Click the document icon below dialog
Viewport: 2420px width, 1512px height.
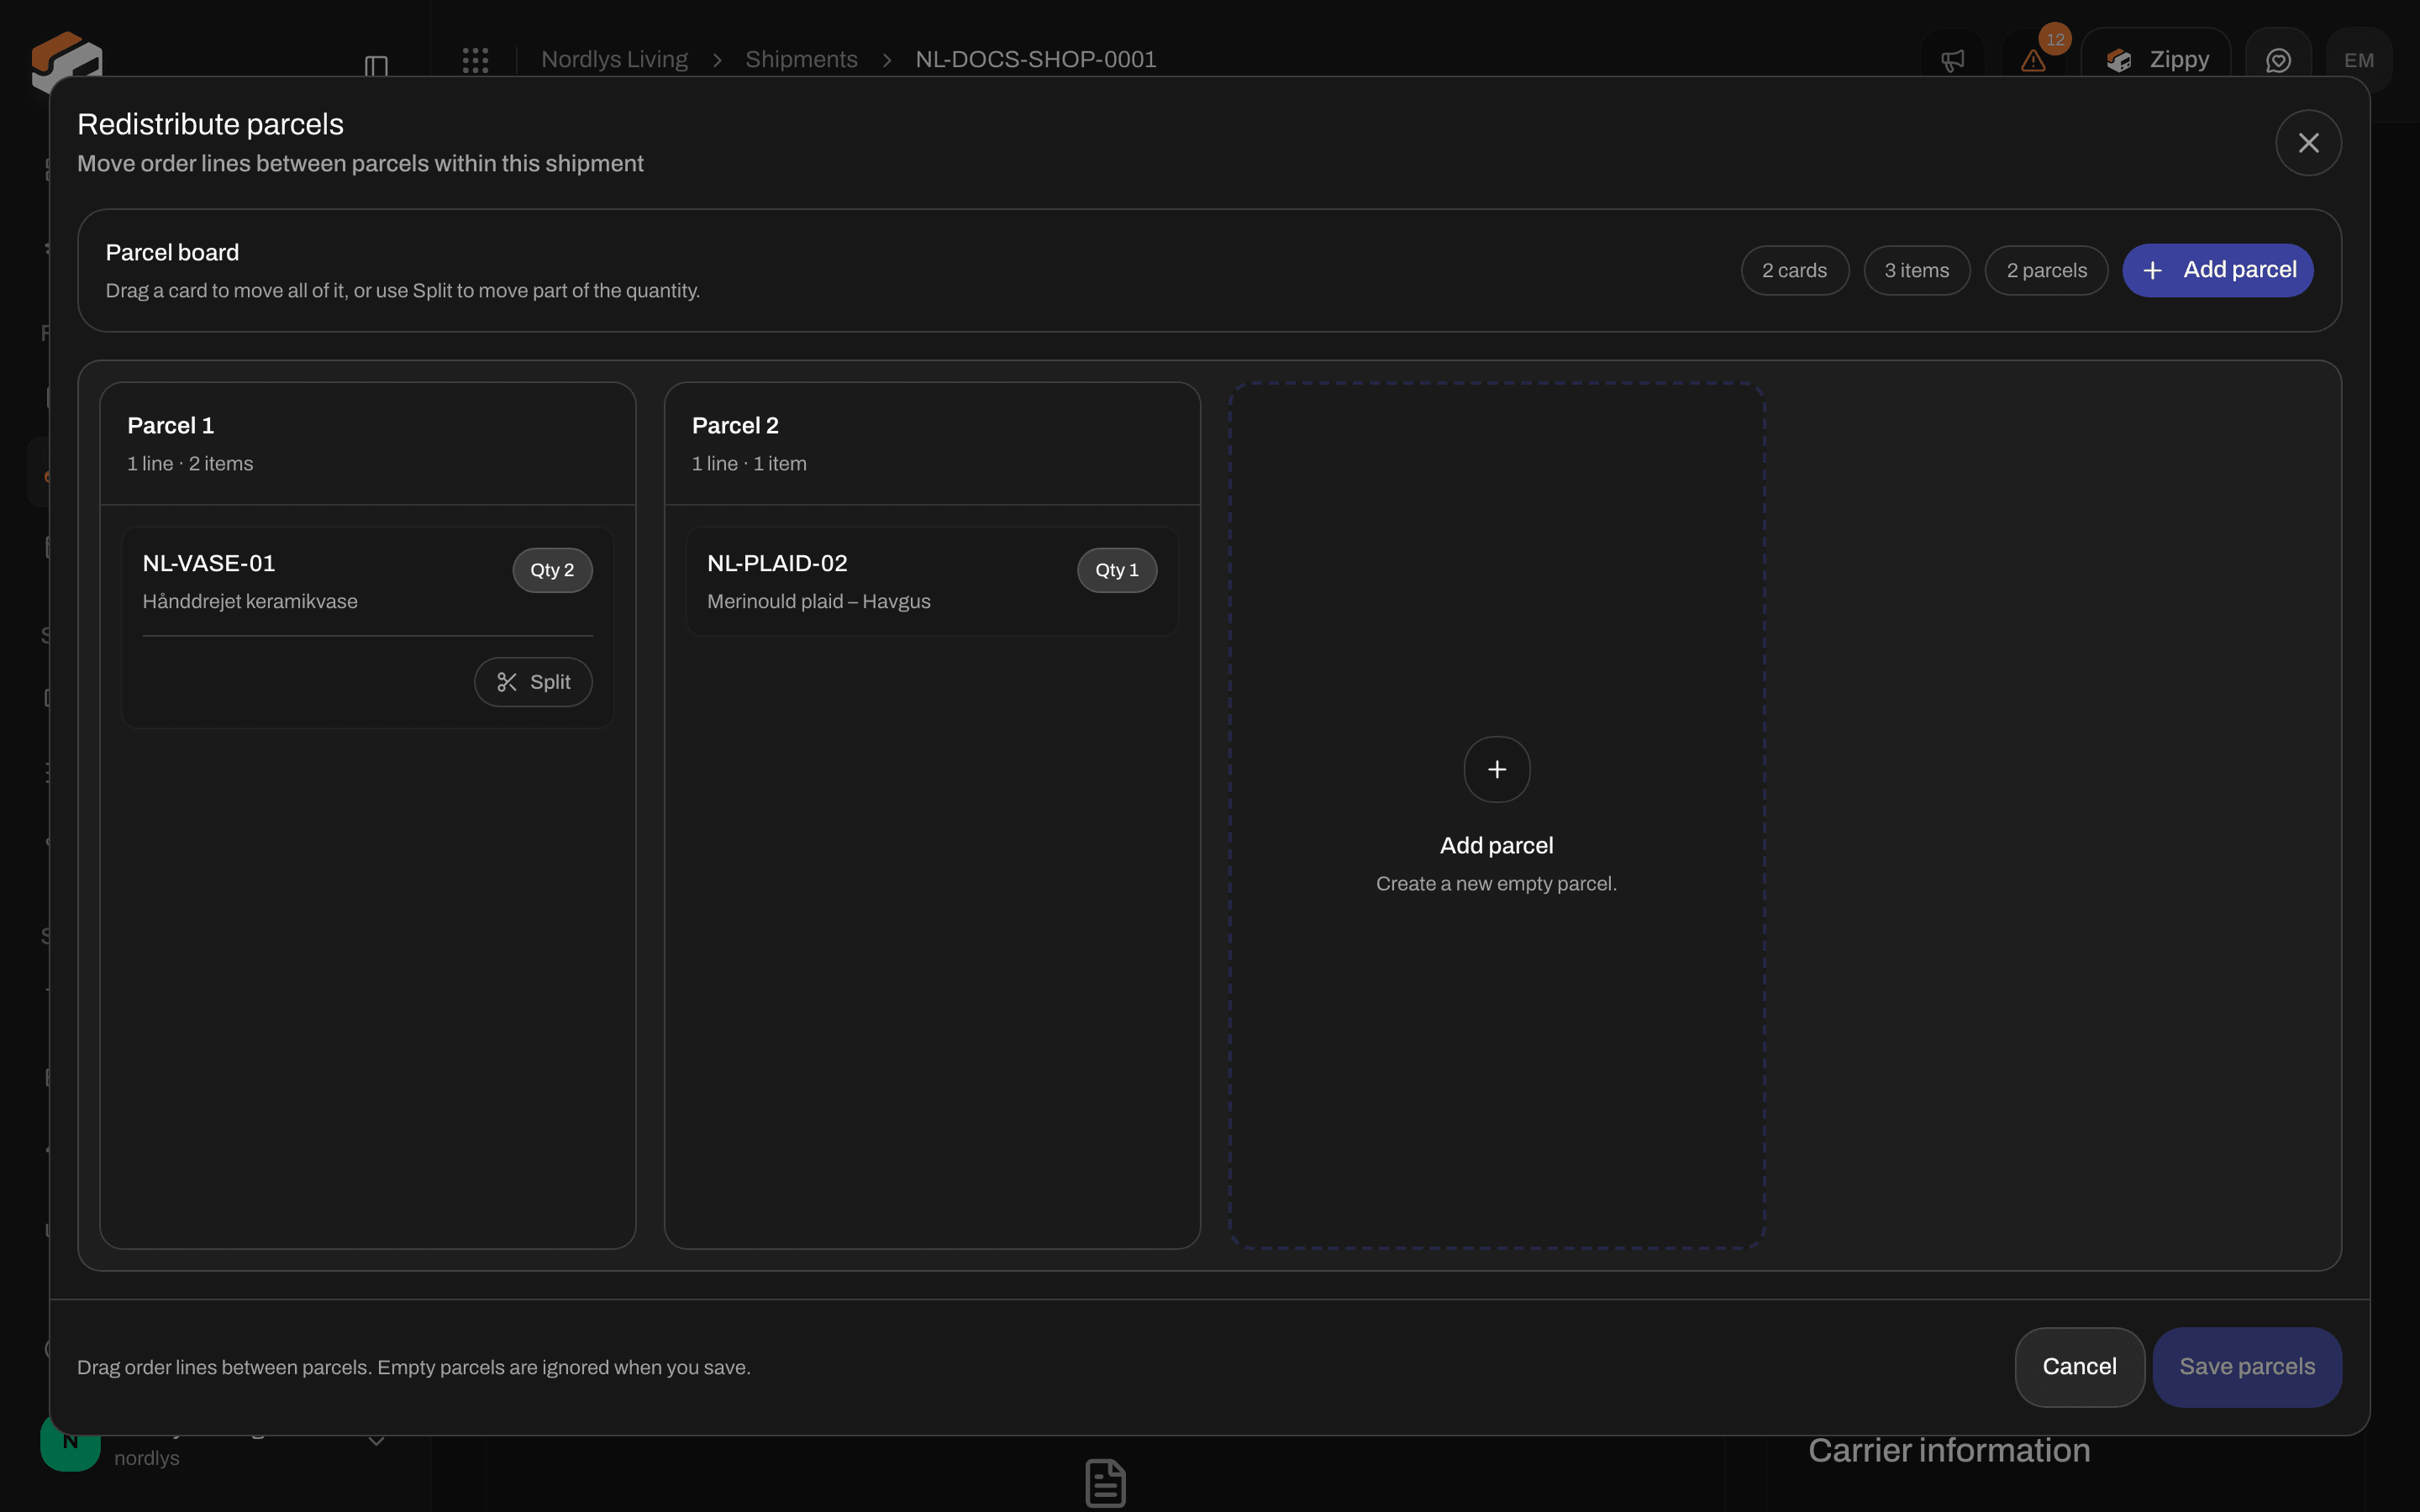pos(1105,1483)
